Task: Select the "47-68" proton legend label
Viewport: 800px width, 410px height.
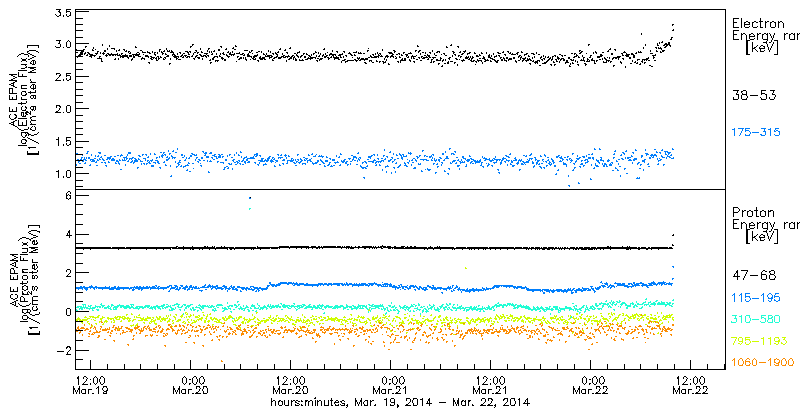Action: pos(754,276)
